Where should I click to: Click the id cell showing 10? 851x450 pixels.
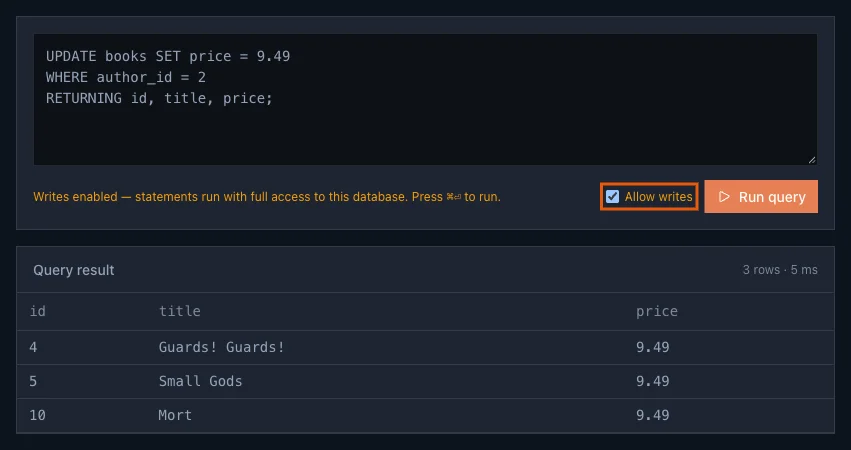[x=37, y=415]
